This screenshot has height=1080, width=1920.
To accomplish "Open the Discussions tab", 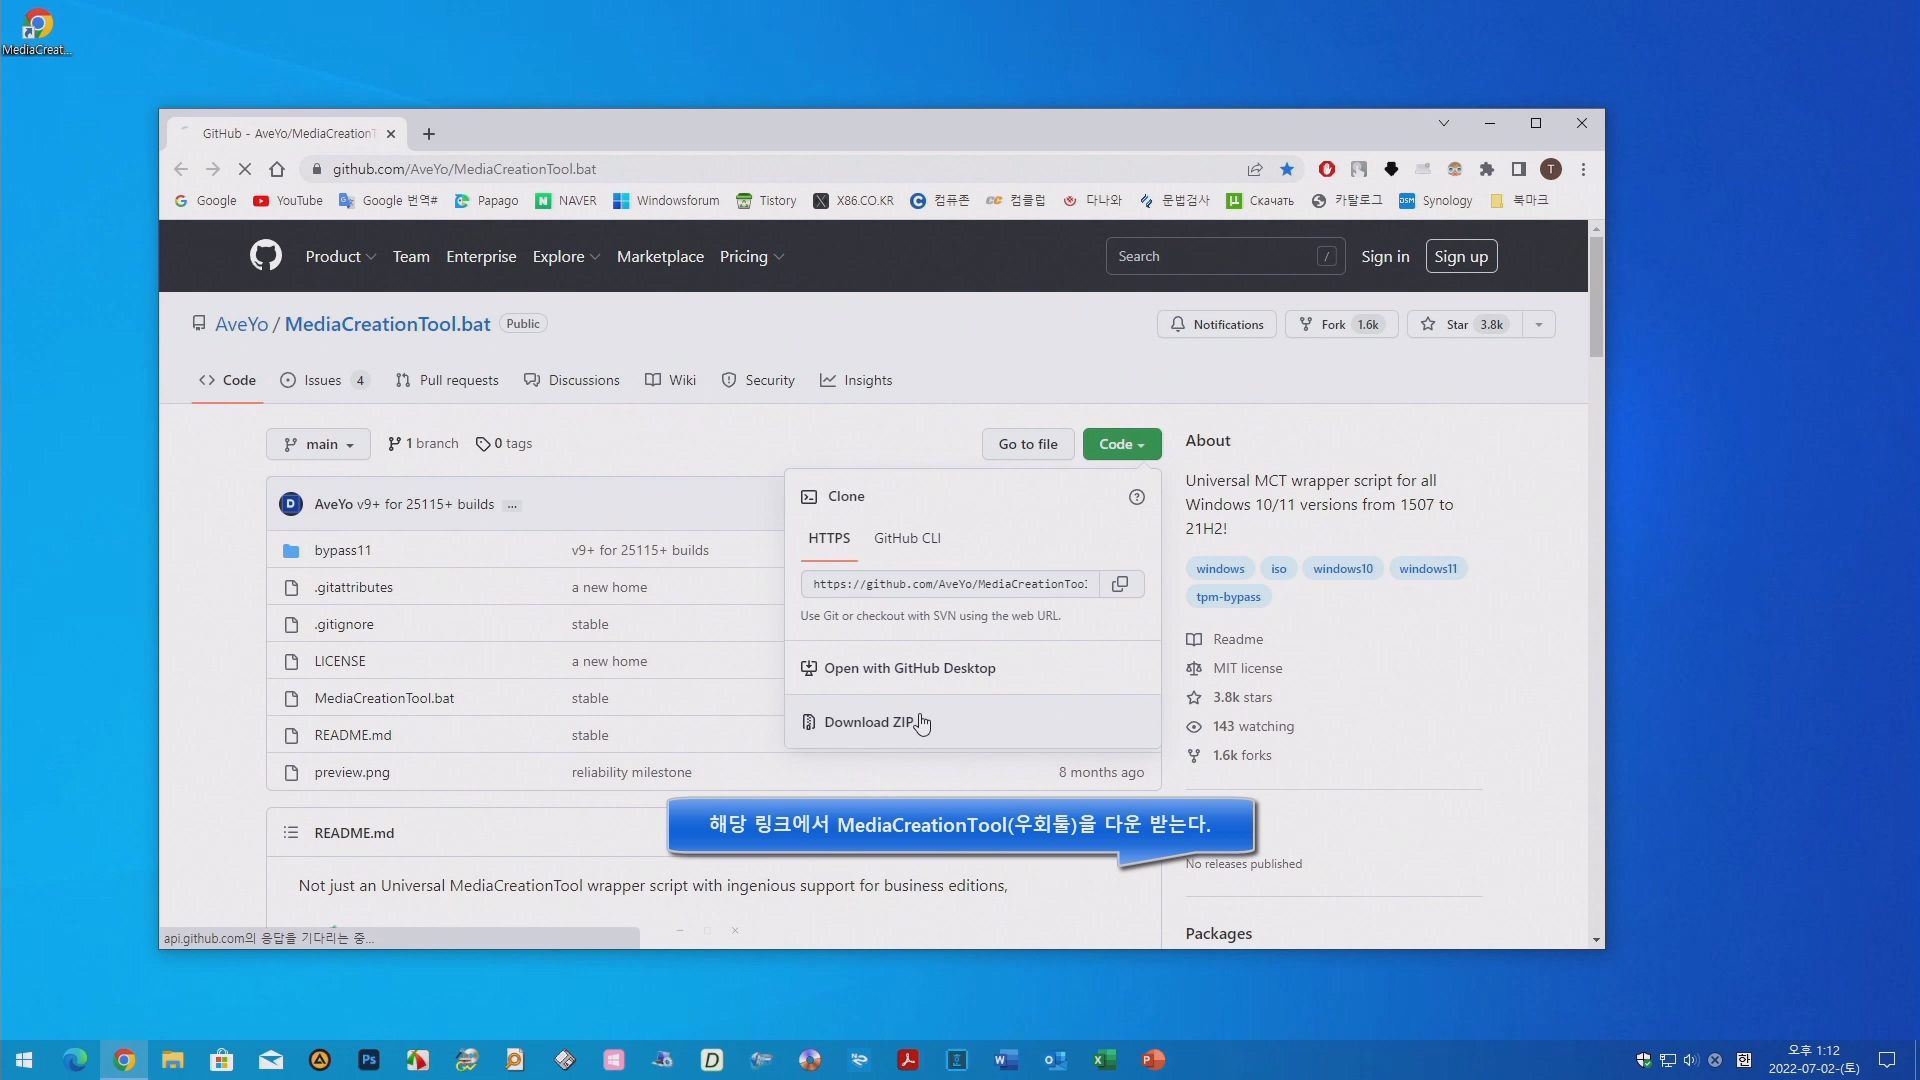I will [572, 381].
